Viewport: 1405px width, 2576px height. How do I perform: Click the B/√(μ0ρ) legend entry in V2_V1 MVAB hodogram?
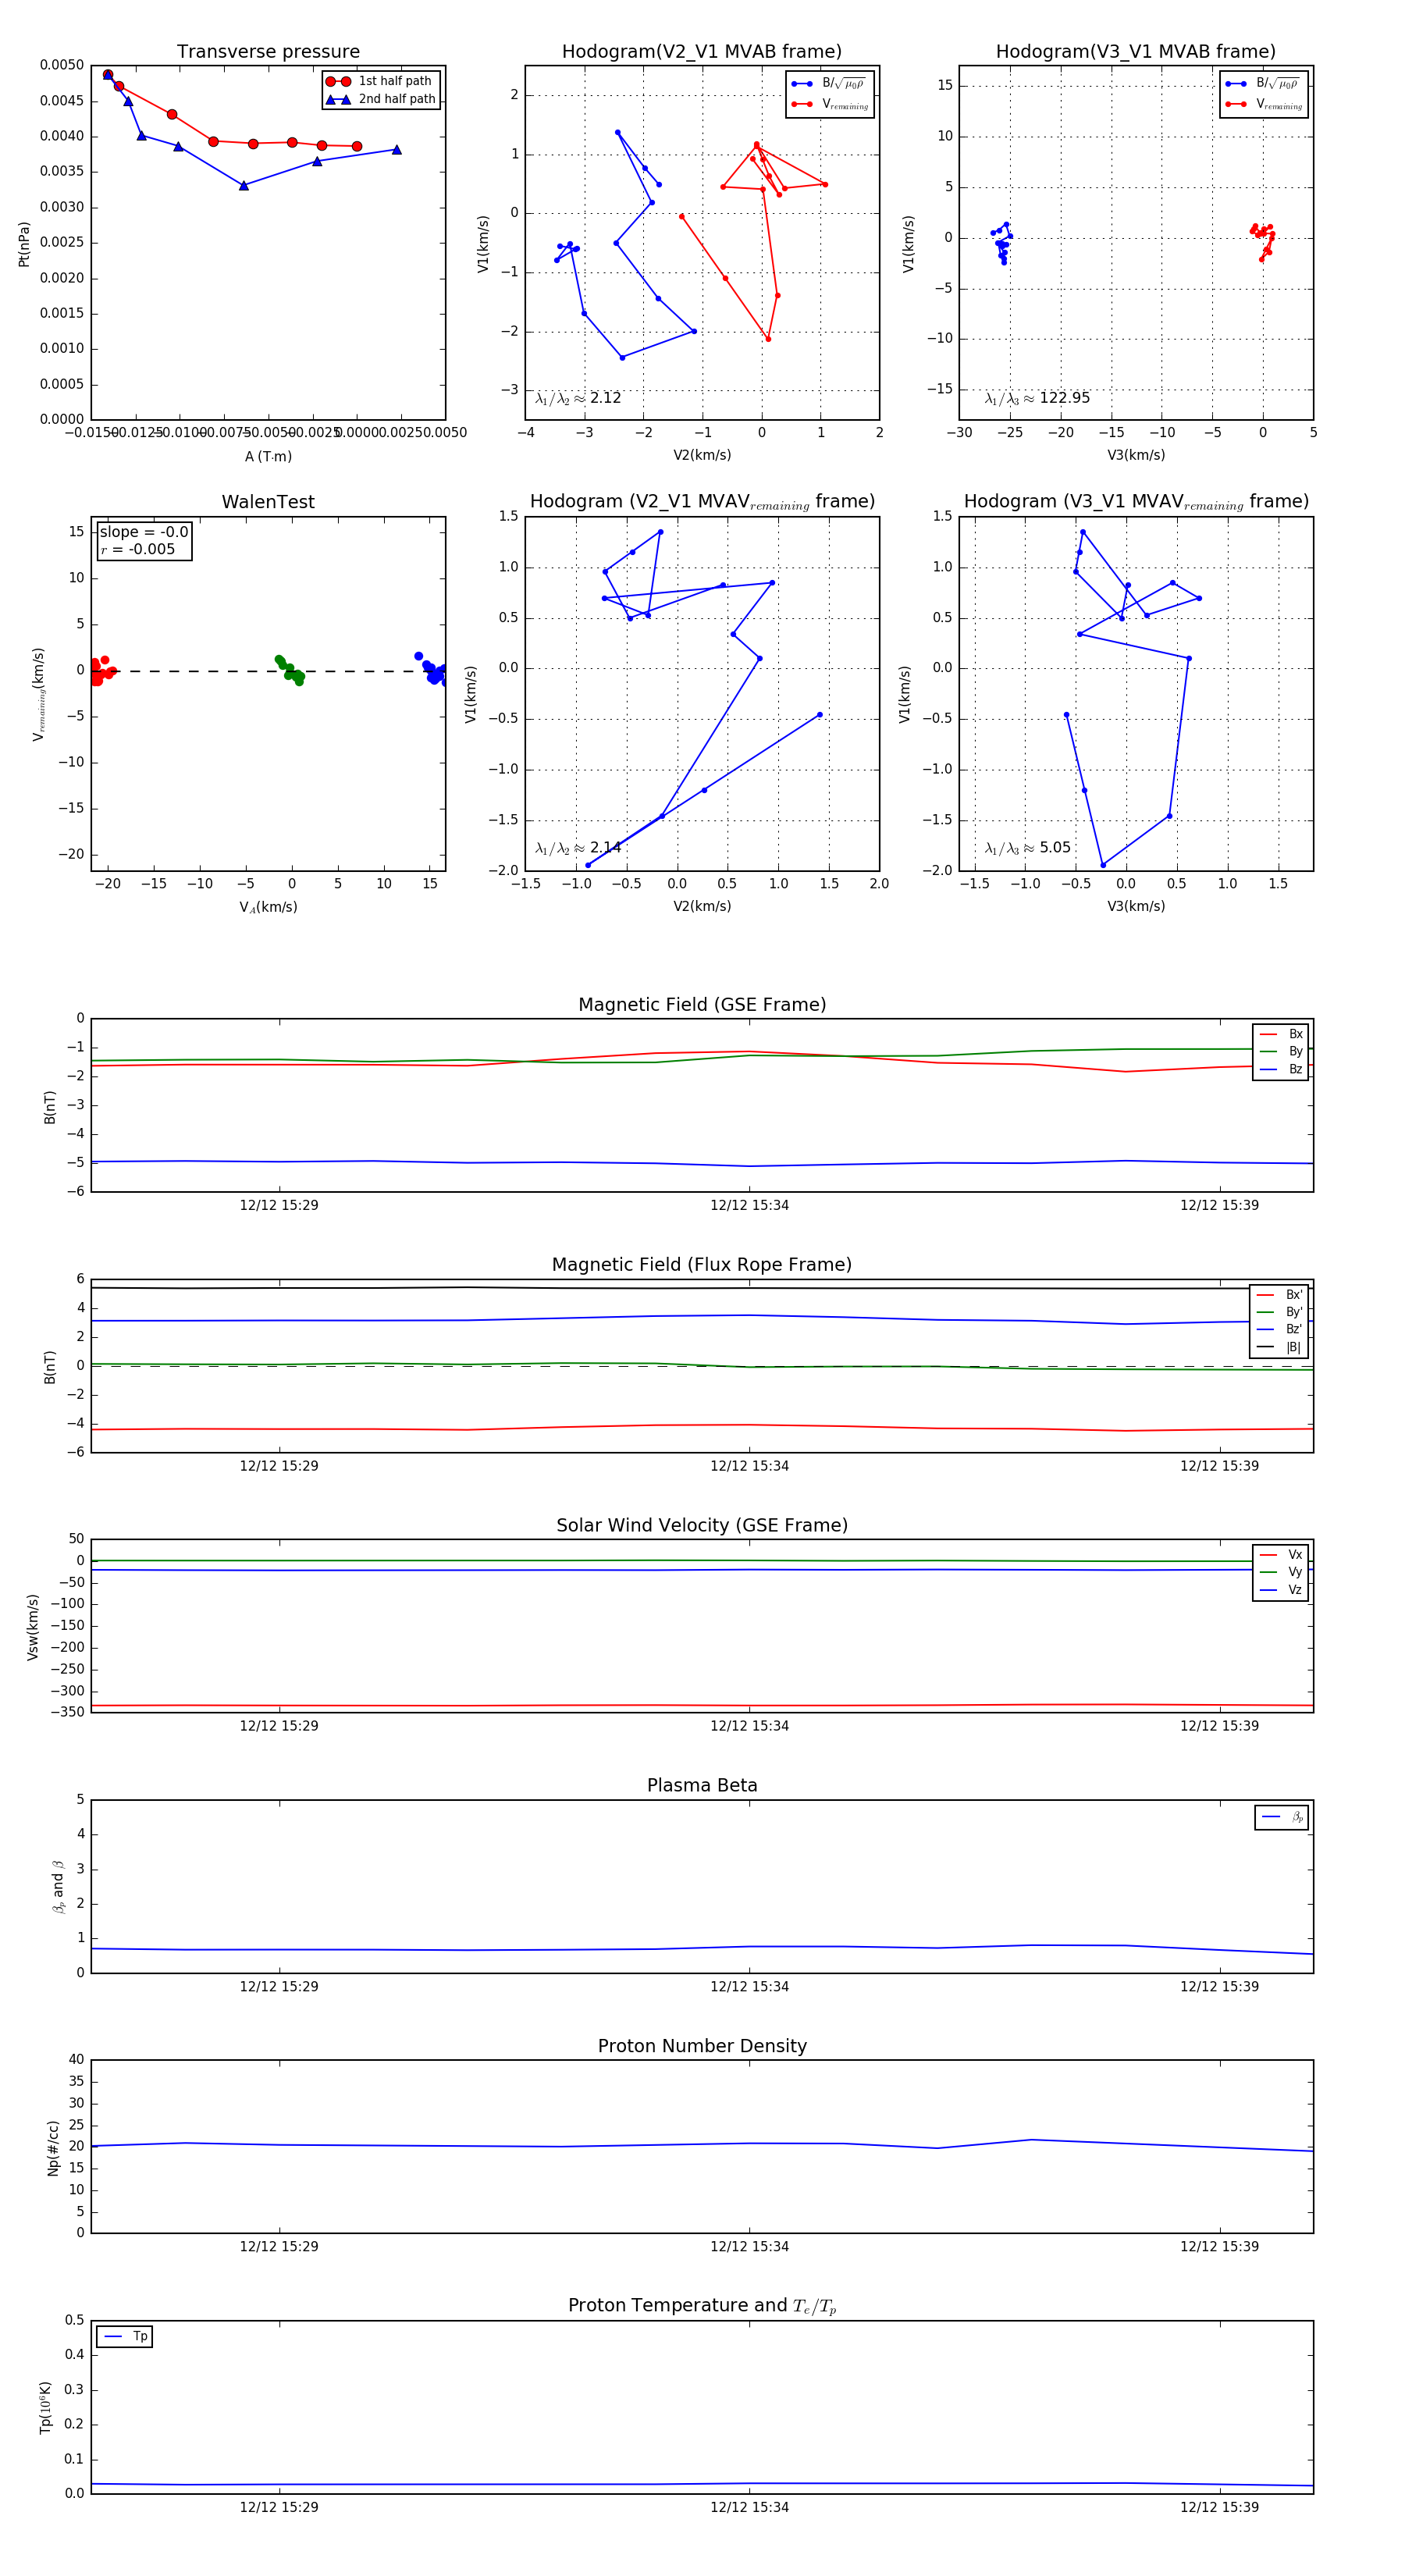coord(830,84)
